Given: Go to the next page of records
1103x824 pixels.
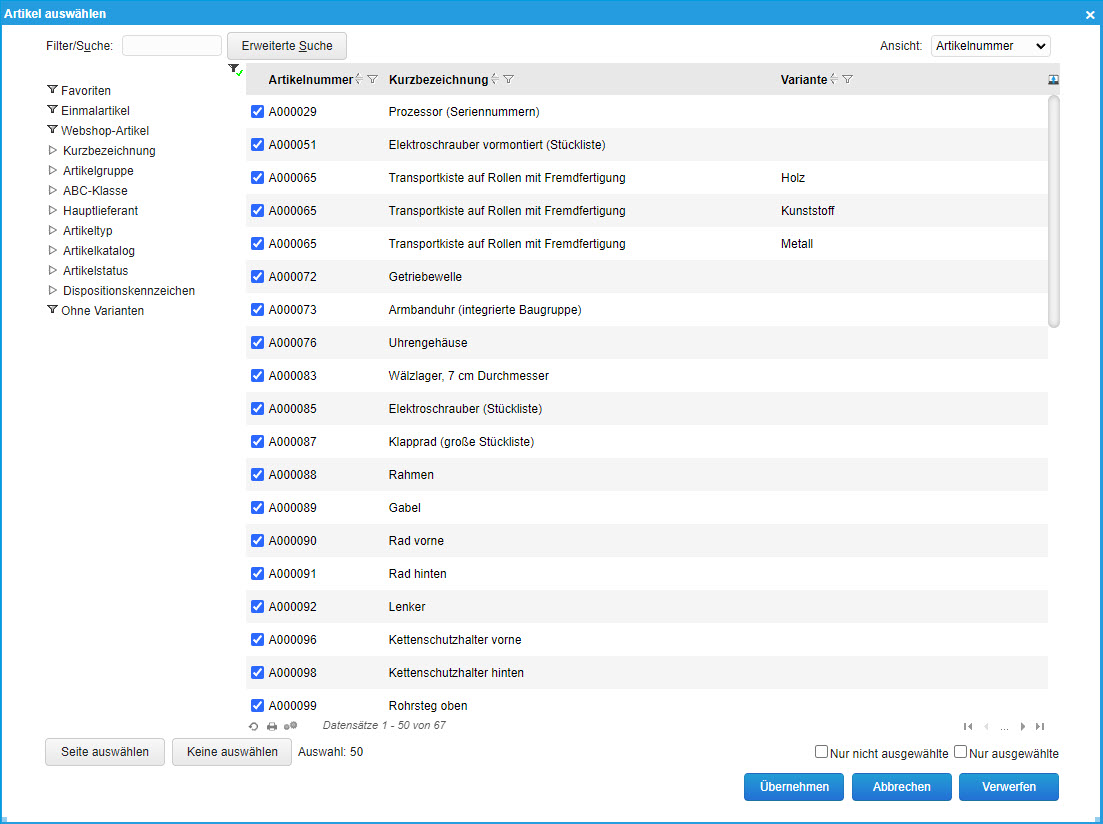Looking at the screenshot, I should tap(1023, 726).
